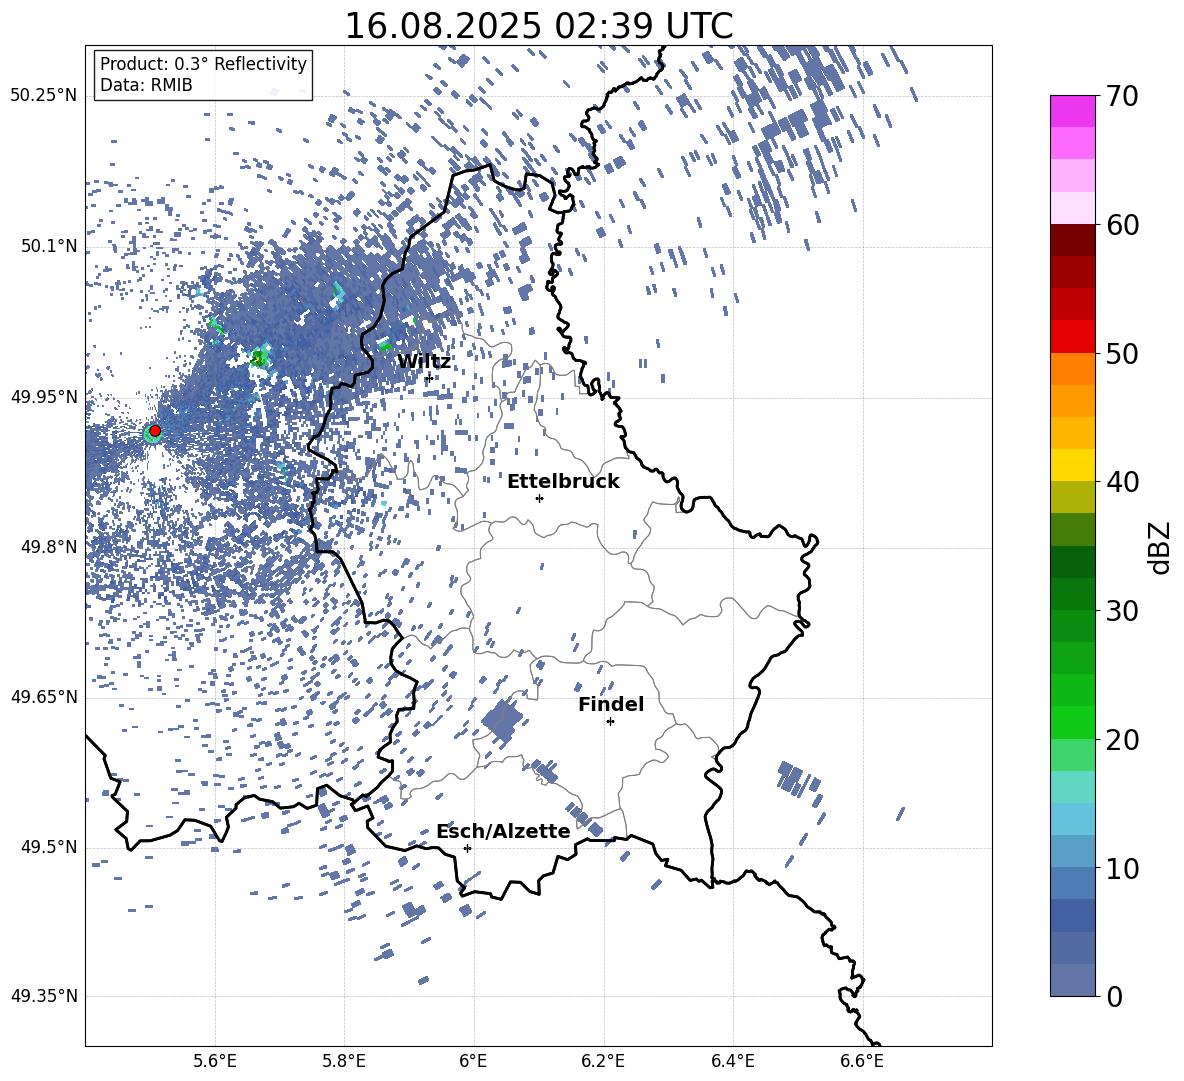Click the cyan-turquoise colorbar band below 20
Viewport: 1184px width, 1081px height.
[1072, 787]
